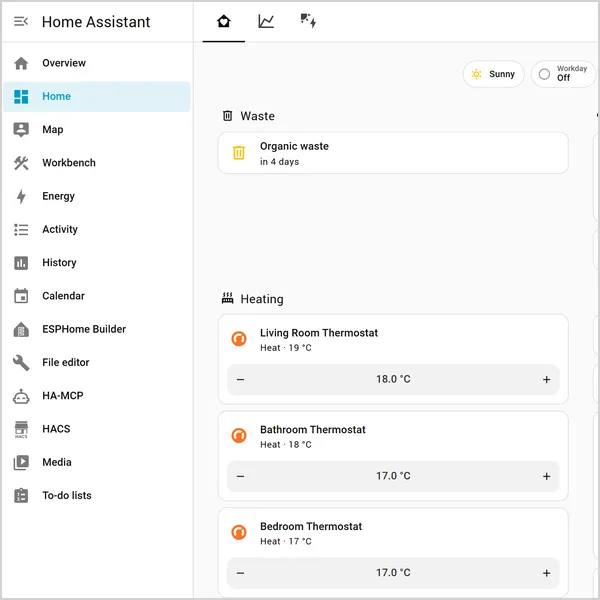Click the Heating section radiator icon

tap(227, 298)
